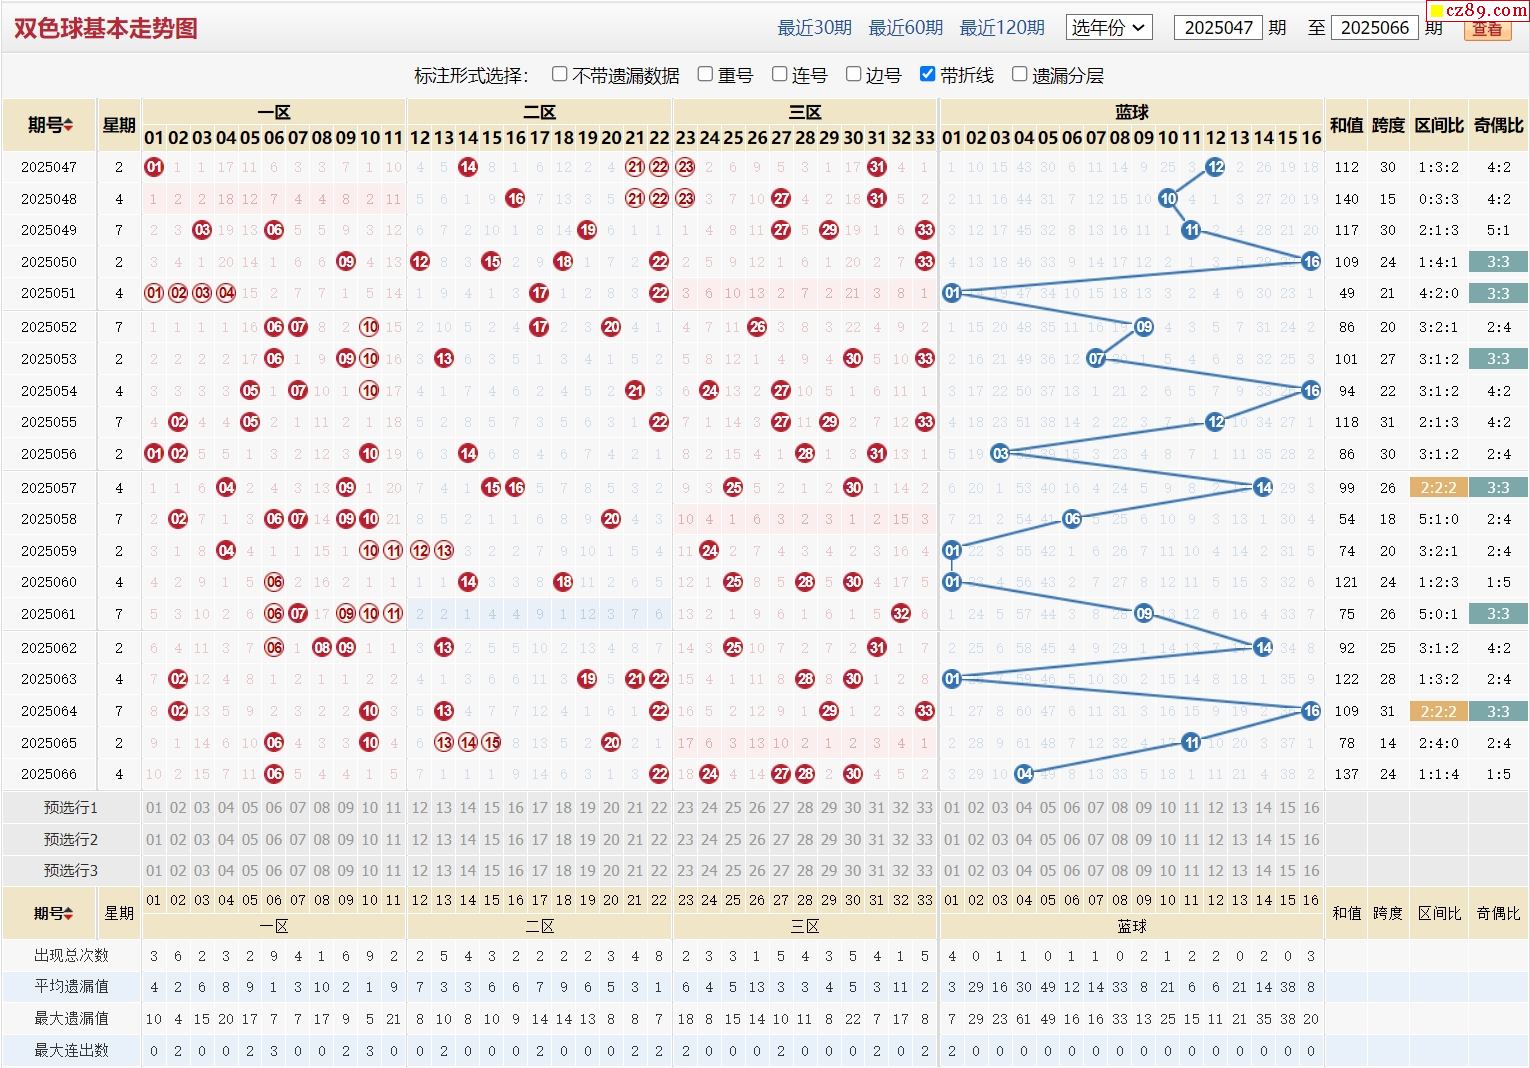Edit the start period field 2025047

point(1218,28)
